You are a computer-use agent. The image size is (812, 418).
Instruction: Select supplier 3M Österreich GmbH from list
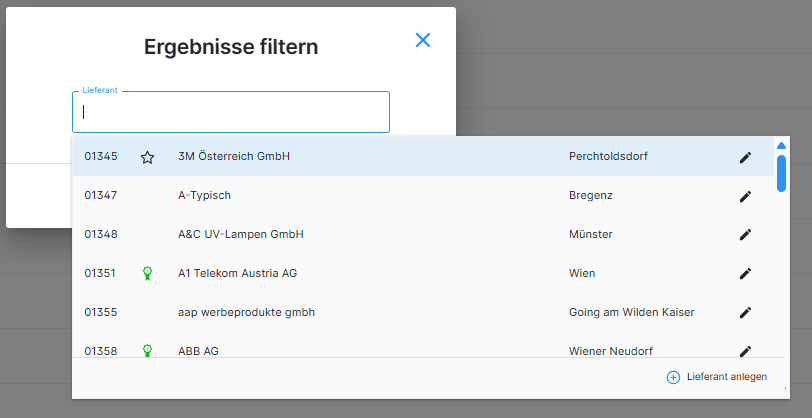click(234, 157)
